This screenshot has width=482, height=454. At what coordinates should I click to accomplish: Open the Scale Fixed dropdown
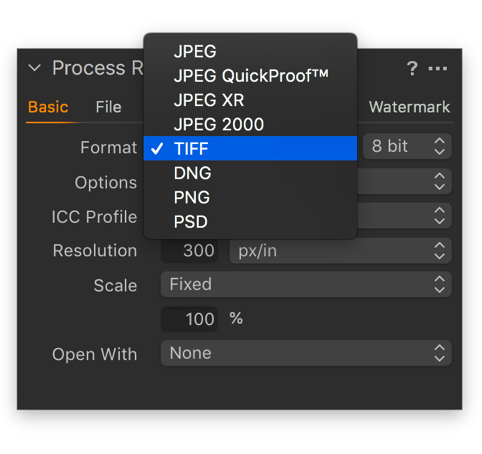(306, 284)
